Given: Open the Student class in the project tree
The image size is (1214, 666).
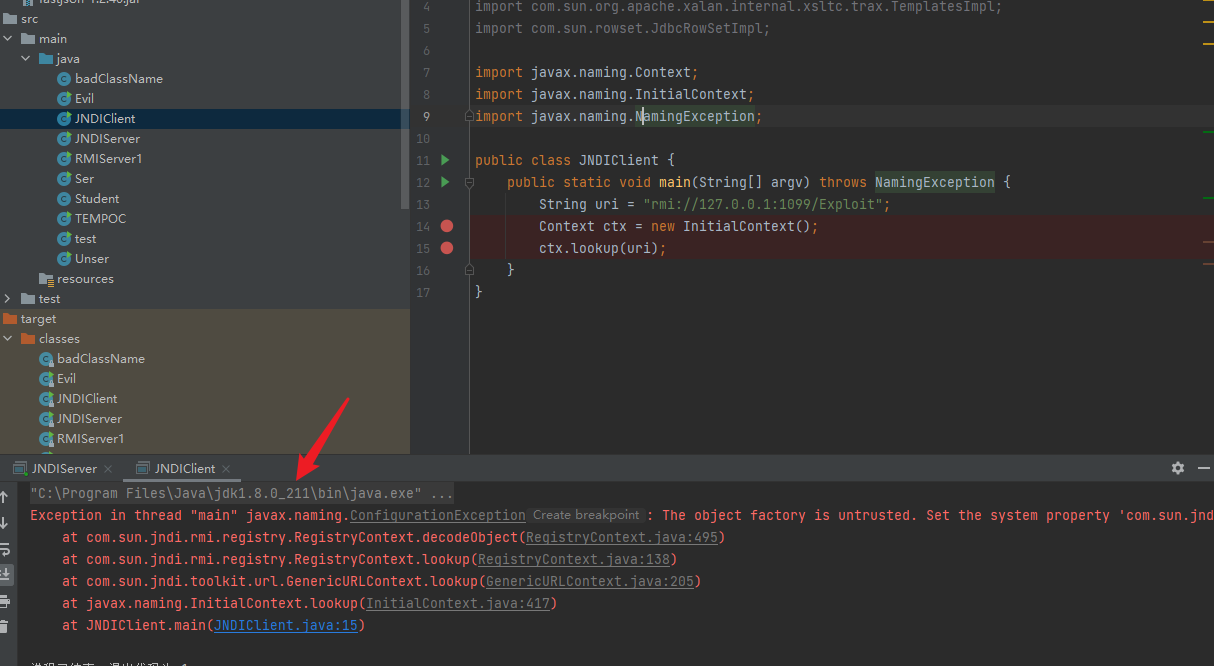Looking at the screenshot, I should (x=97, y=198).
